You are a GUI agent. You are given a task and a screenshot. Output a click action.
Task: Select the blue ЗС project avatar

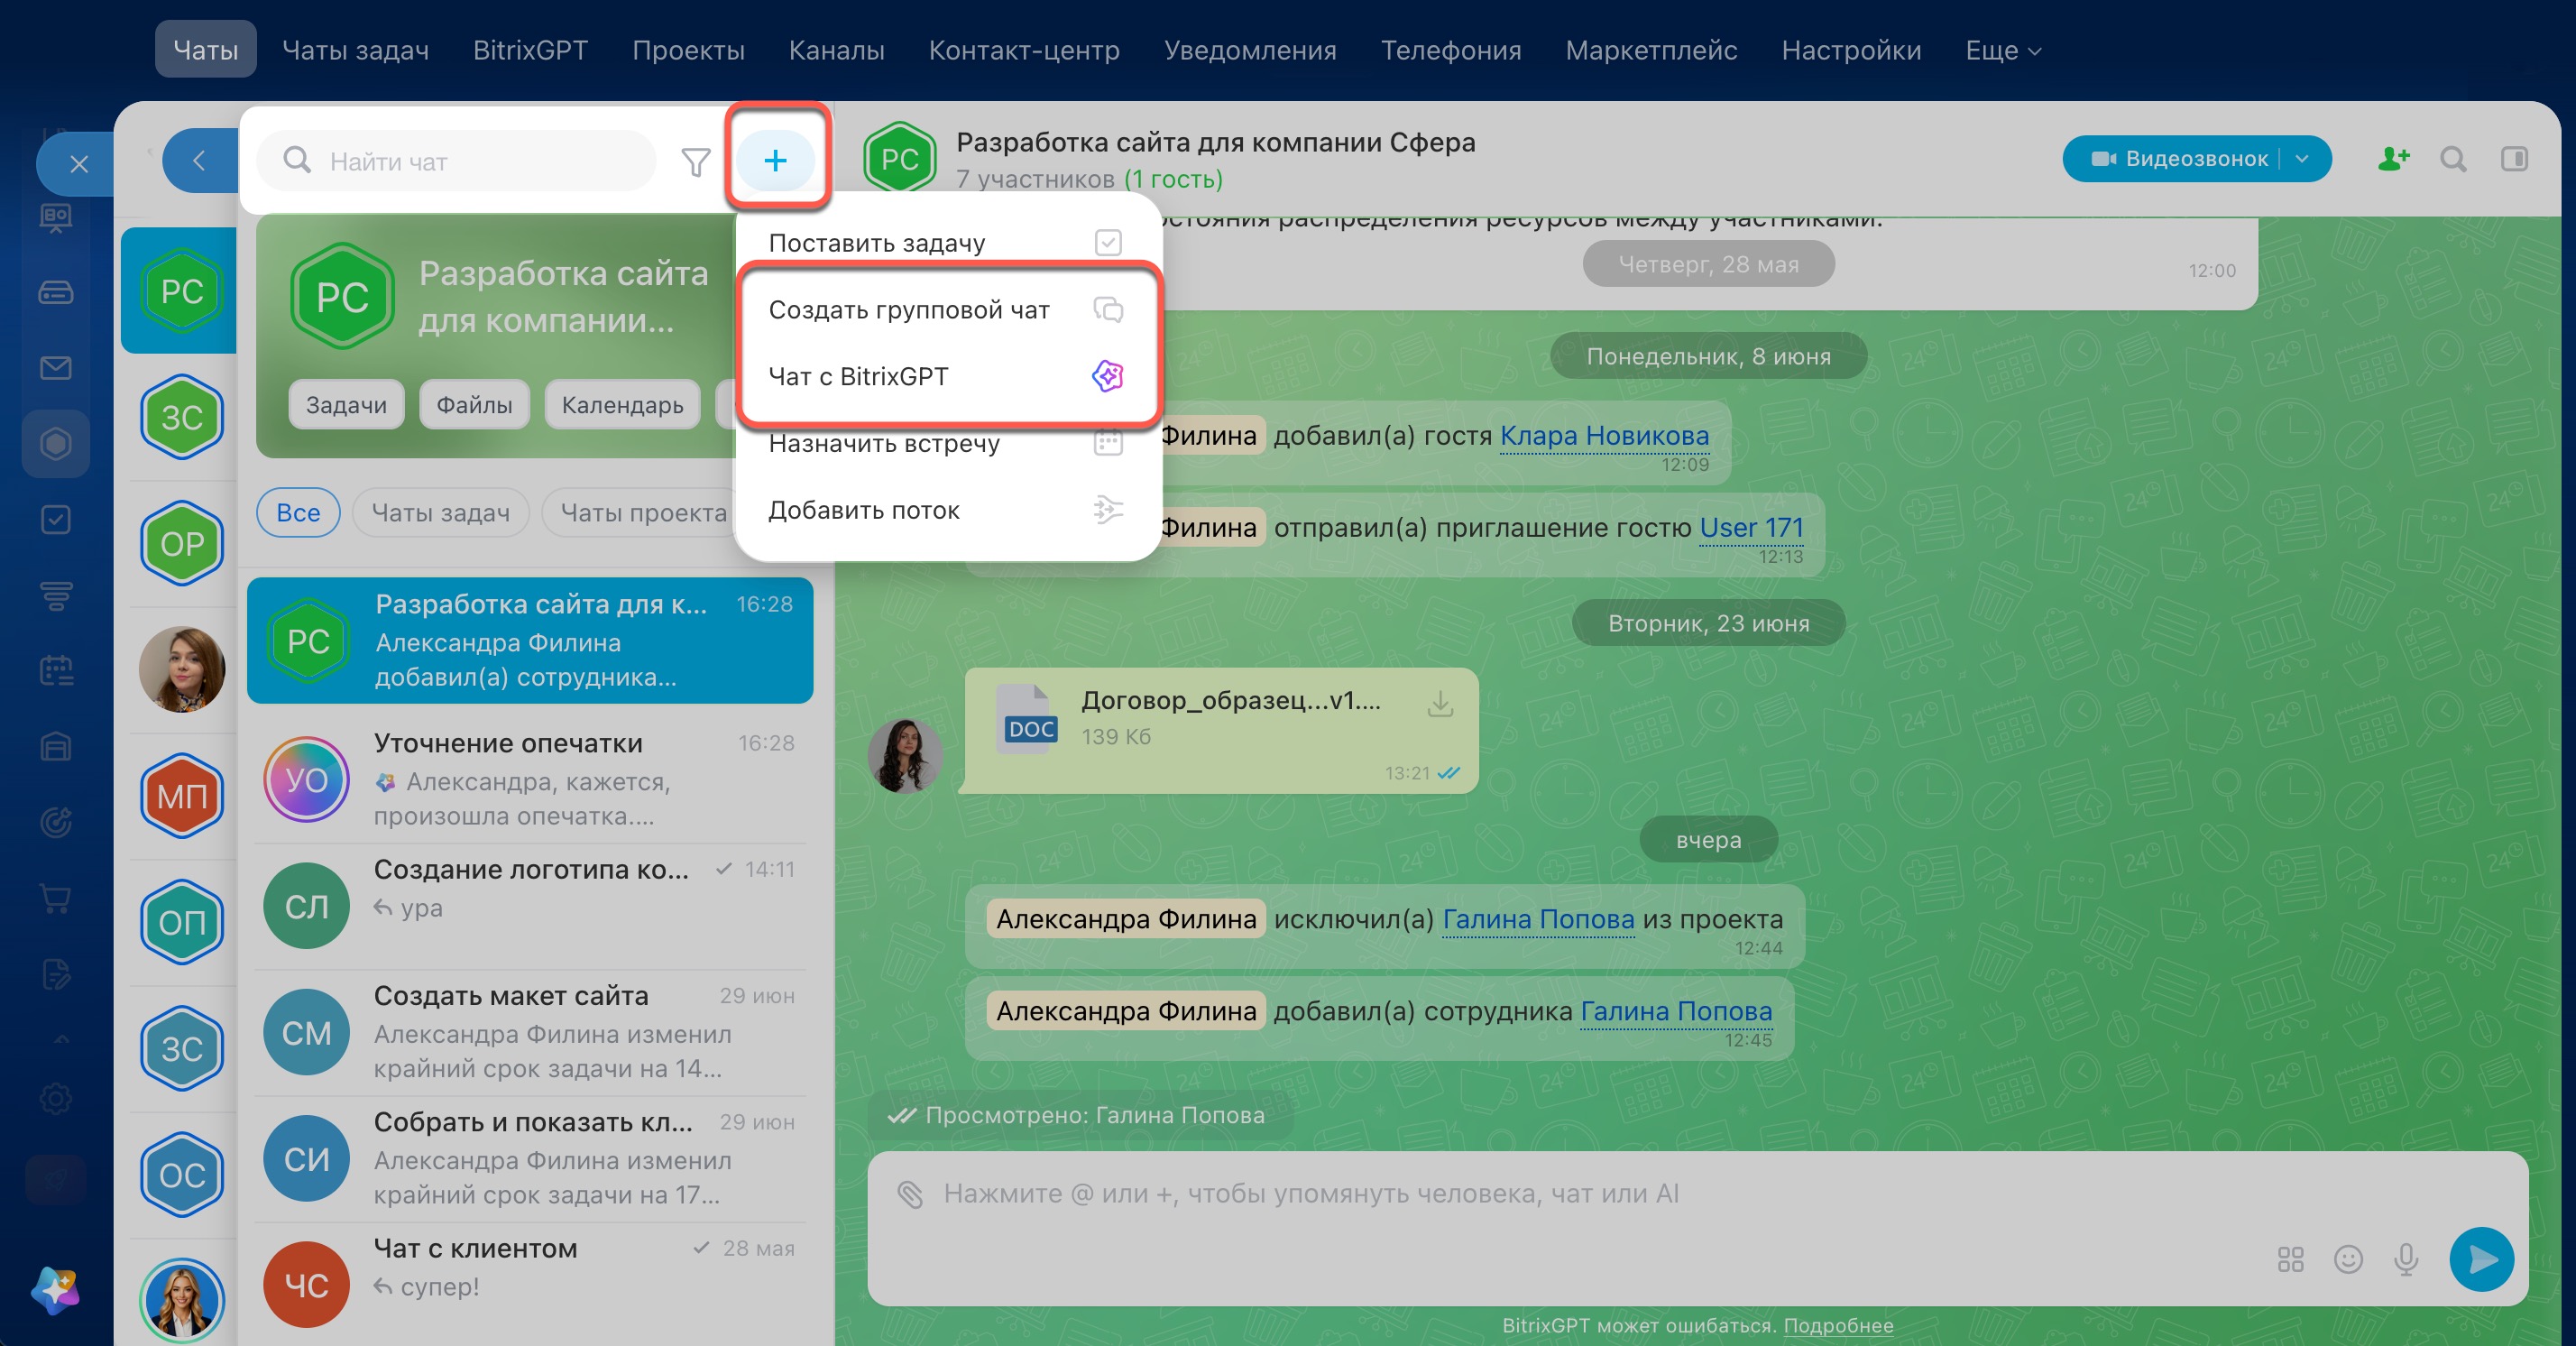tap(182, 1049)
